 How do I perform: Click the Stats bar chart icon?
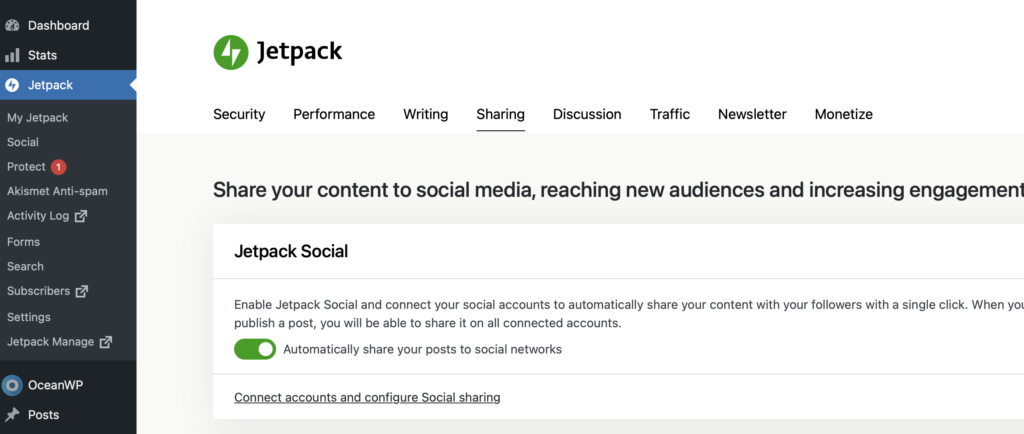pos(13,55)
